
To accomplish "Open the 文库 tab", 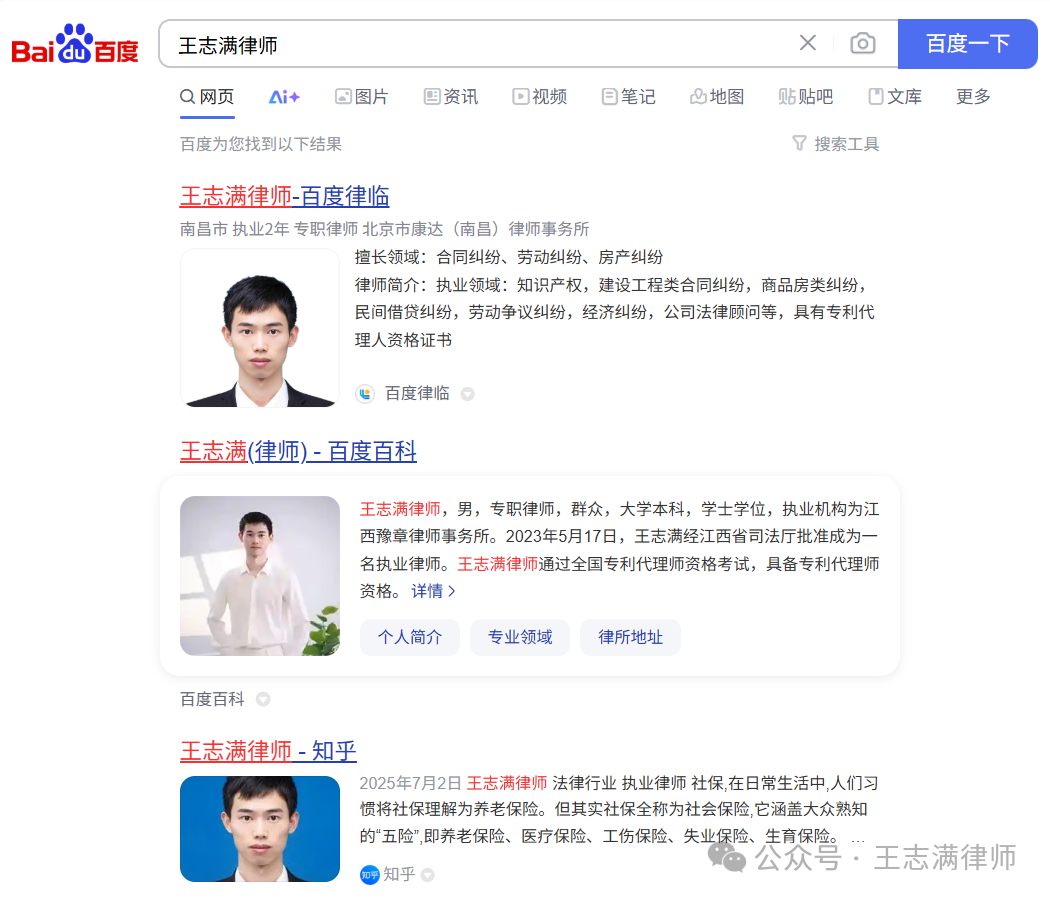I will 895,97.
